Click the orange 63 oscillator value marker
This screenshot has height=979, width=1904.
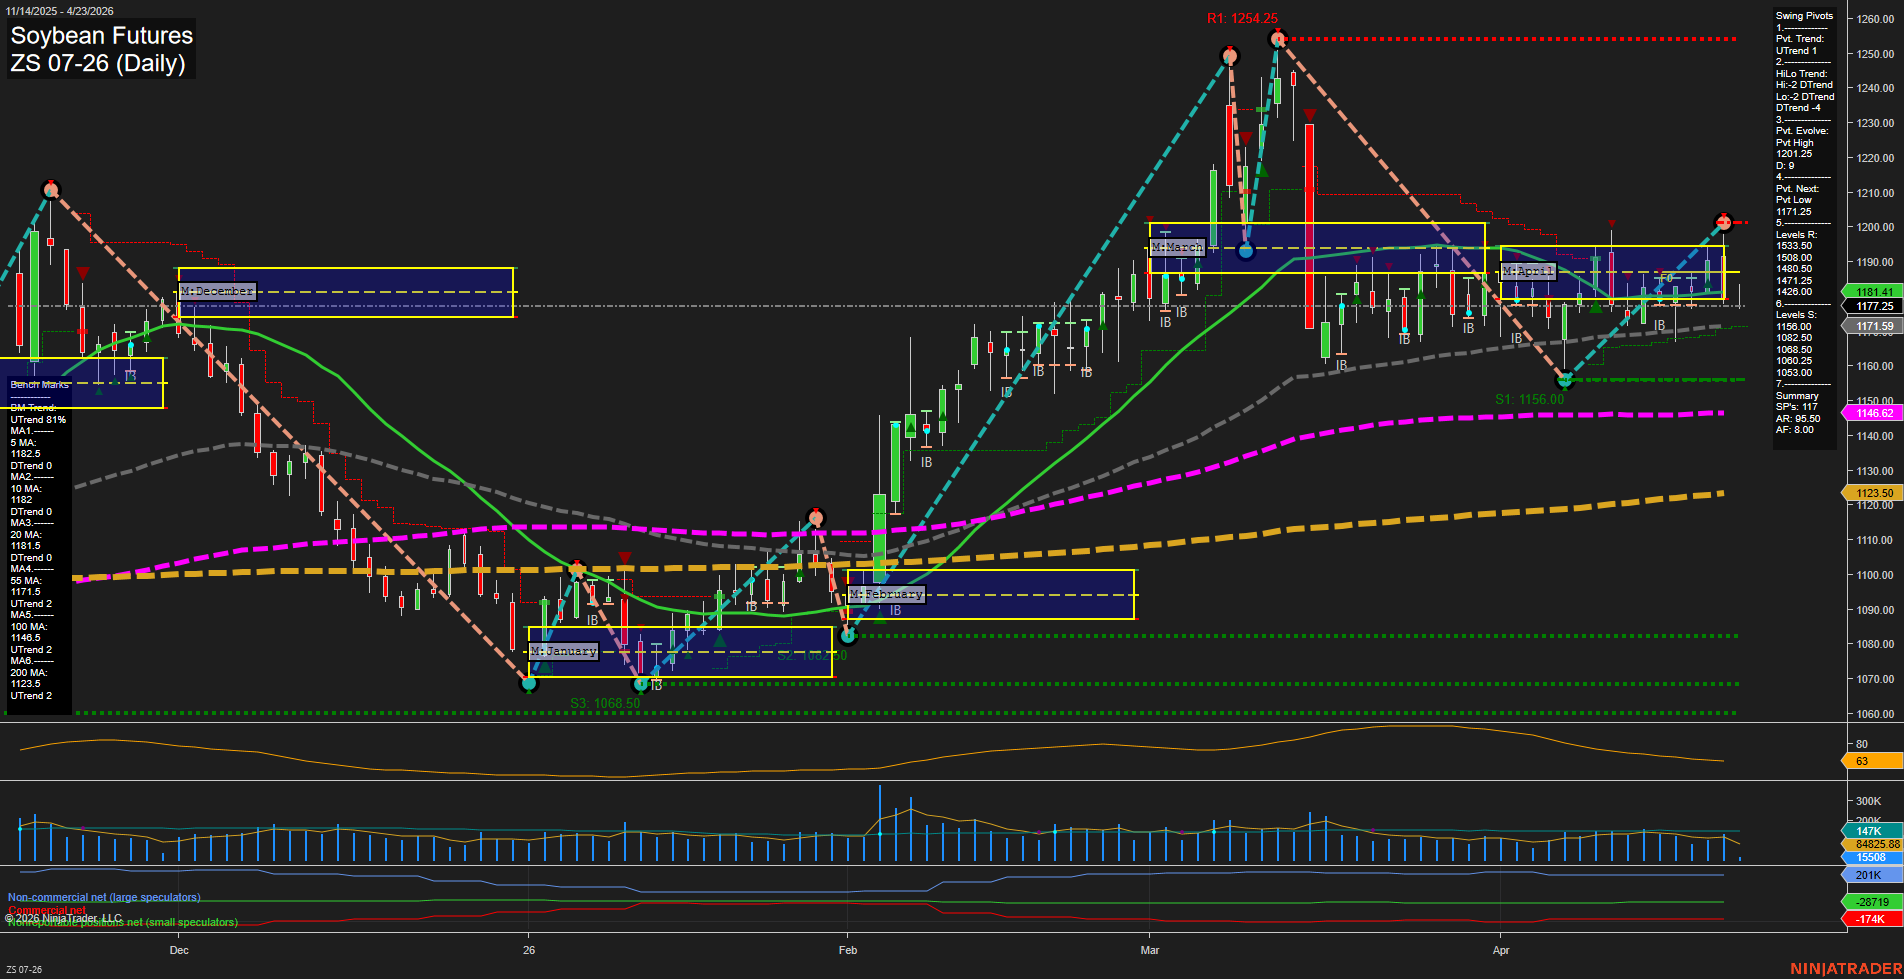[1866, 761]
